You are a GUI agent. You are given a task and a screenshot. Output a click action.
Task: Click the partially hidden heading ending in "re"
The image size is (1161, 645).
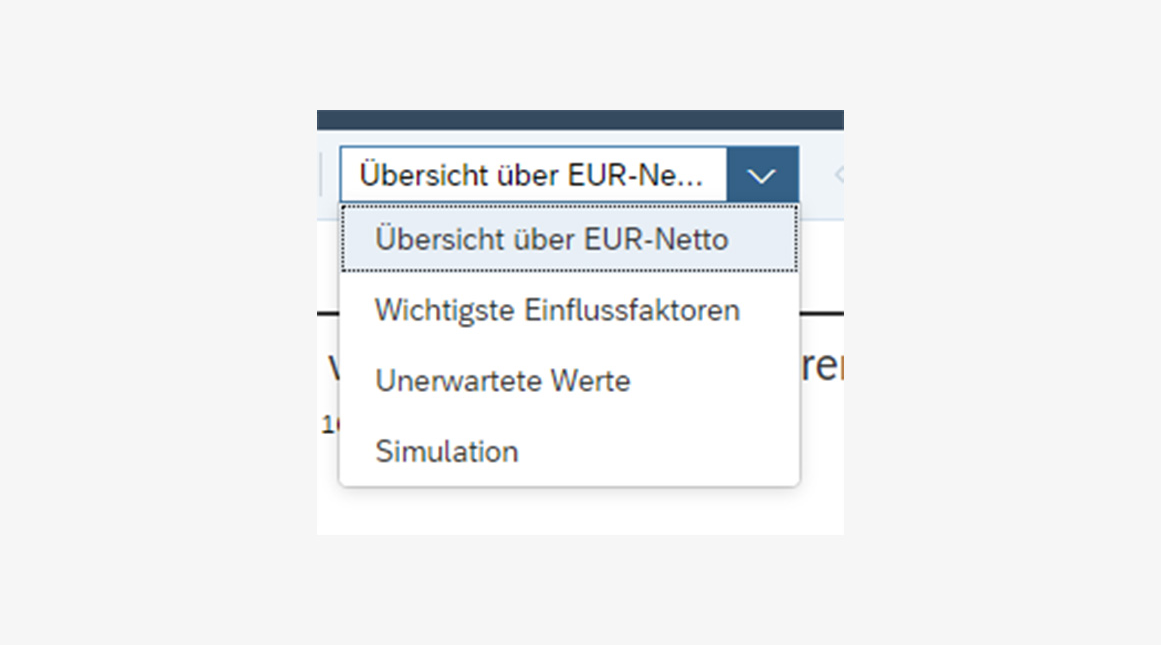coord(822,366)
